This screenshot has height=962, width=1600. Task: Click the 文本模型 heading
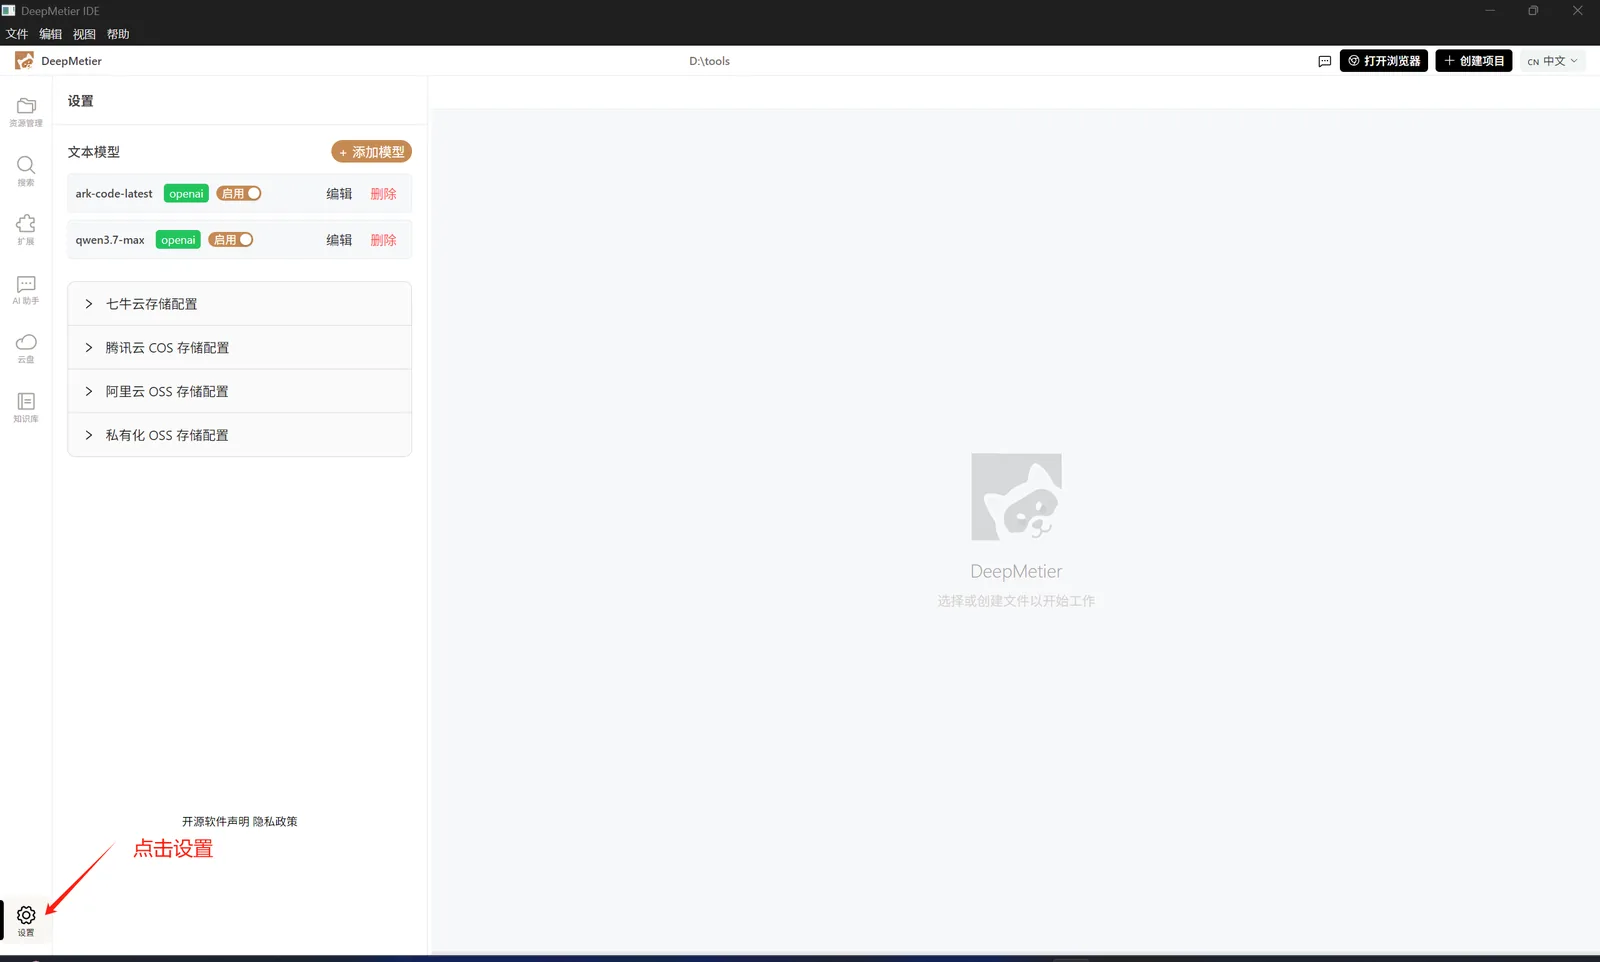pyautogui.click(x=94, y=152)
